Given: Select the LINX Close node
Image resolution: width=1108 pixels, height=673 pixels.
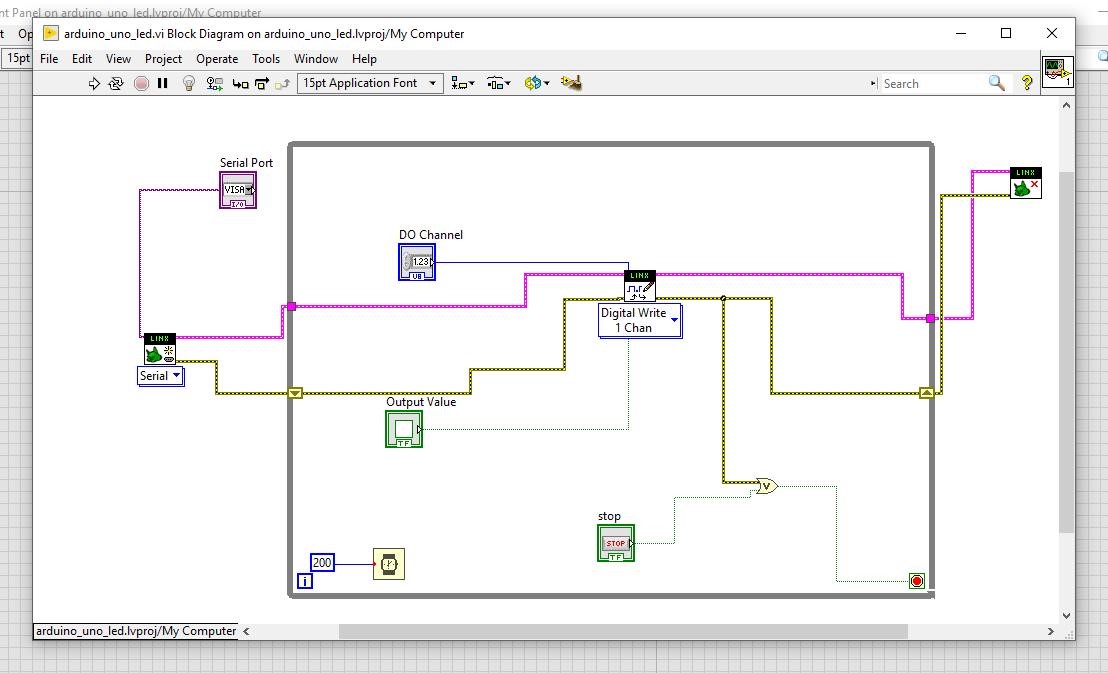Looking at the screenshot, I should (1025, 183).
